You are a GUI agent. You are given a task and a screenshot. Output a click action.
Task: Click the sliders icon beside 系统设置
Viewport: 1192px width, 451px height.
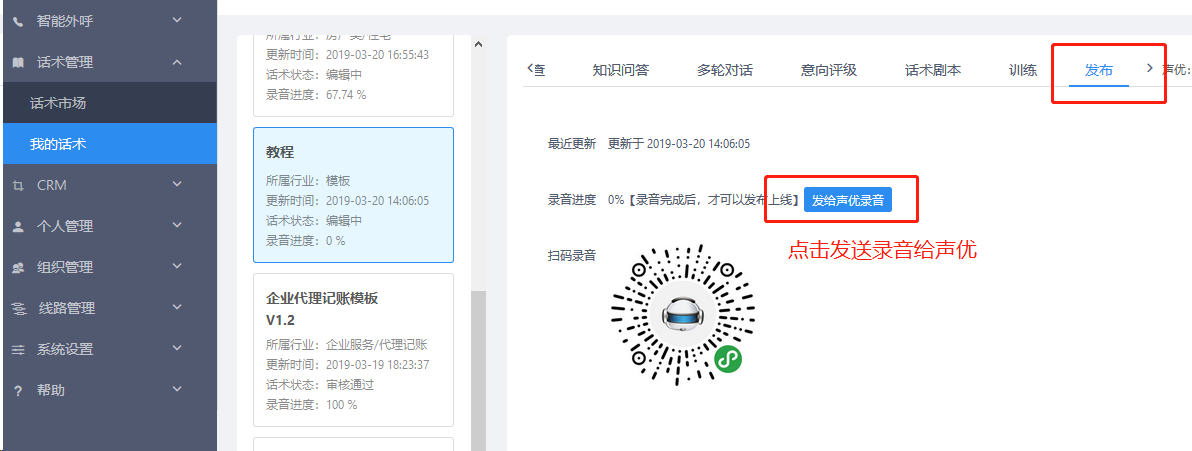18,350
